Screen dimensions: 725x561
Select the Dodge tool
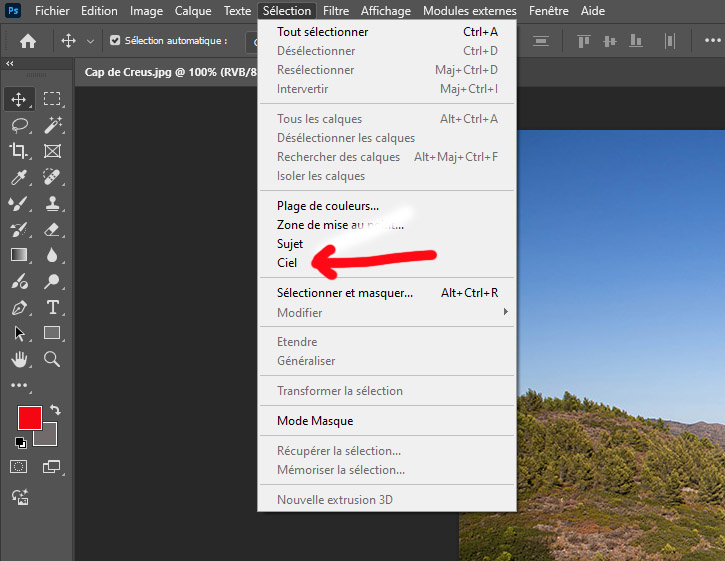coord(52,281)
